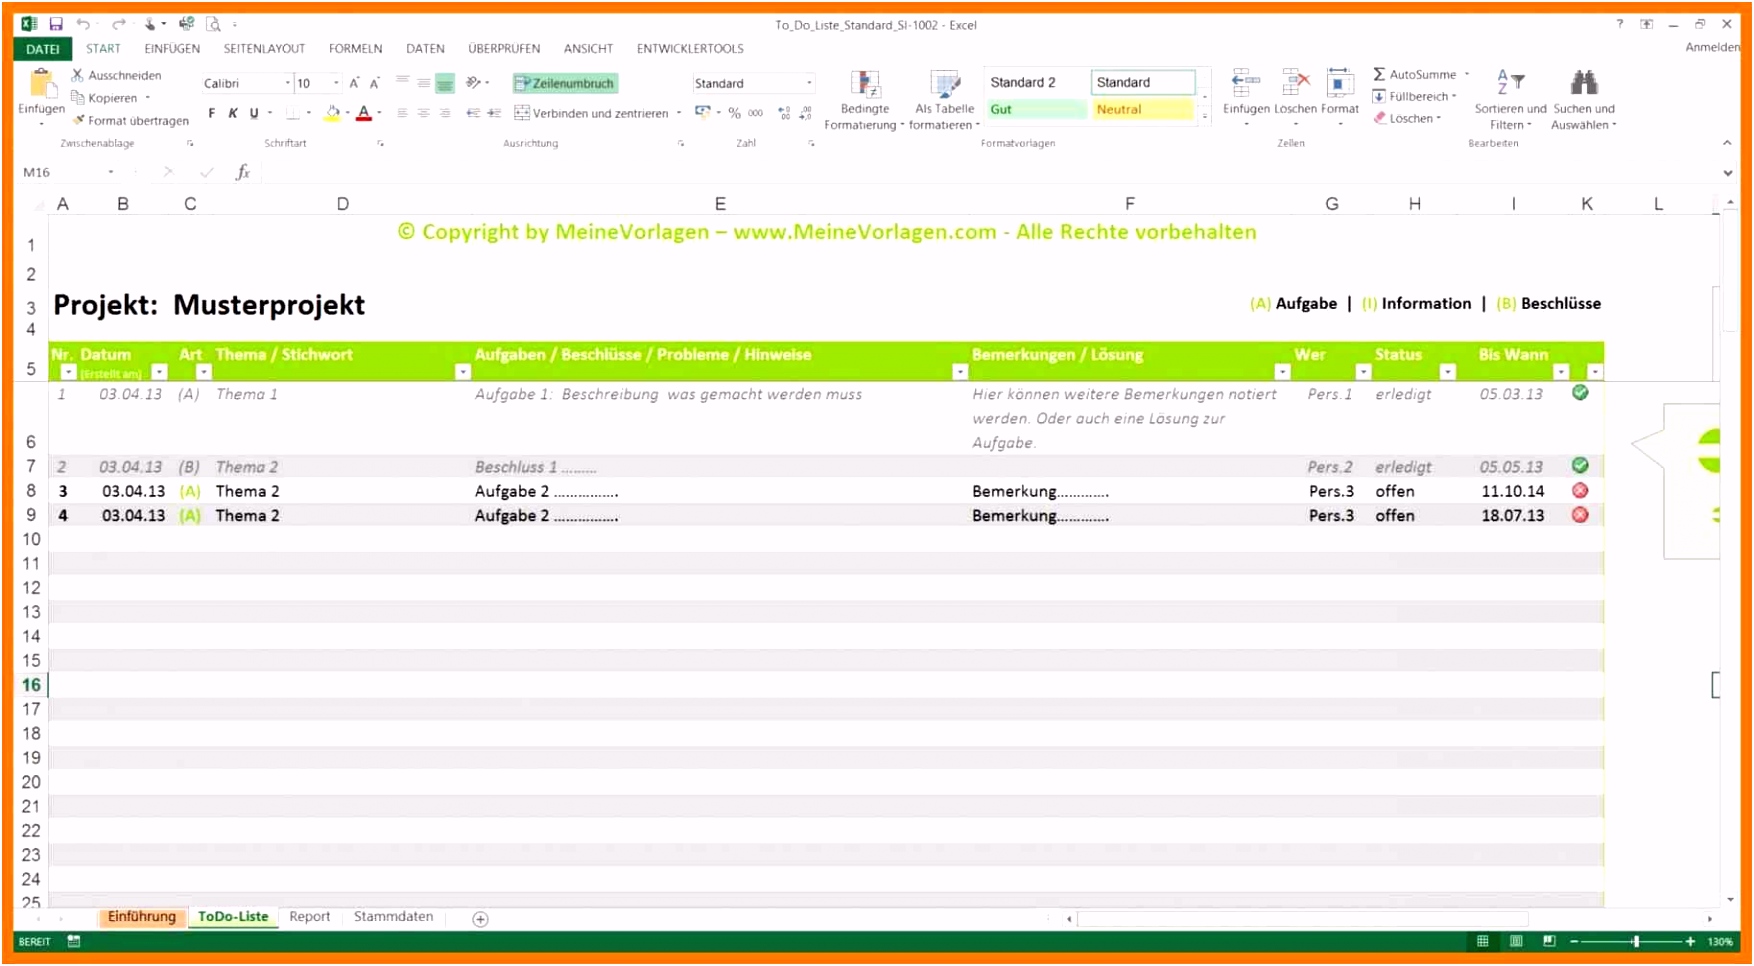Increase font size with the larger A icon
This screenshot has height=966, width=1754.
(x=354, y=83)
